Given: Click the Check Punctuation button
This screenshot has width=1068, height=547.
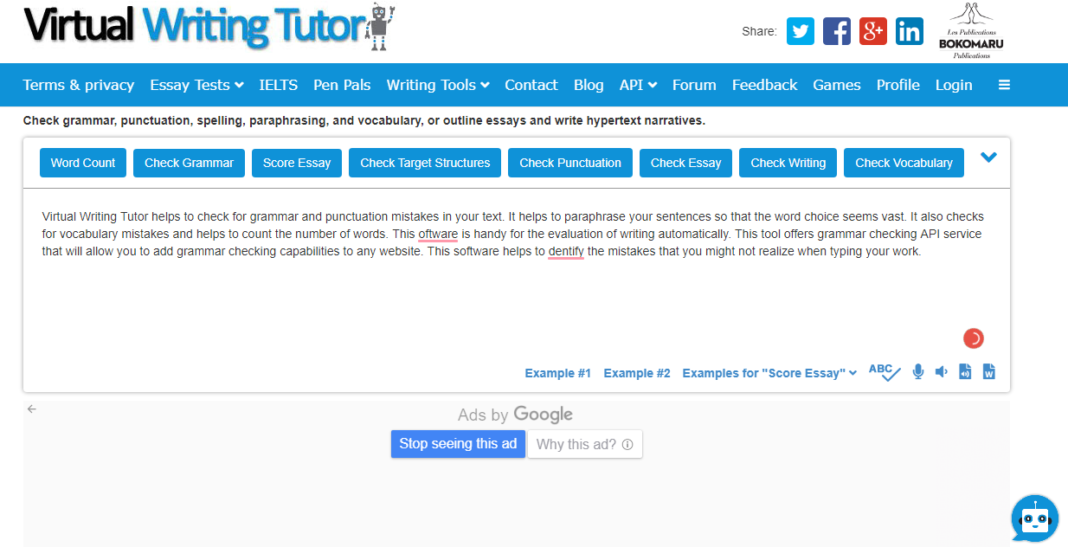Looking at the screenshot, I should coord(570,163).
